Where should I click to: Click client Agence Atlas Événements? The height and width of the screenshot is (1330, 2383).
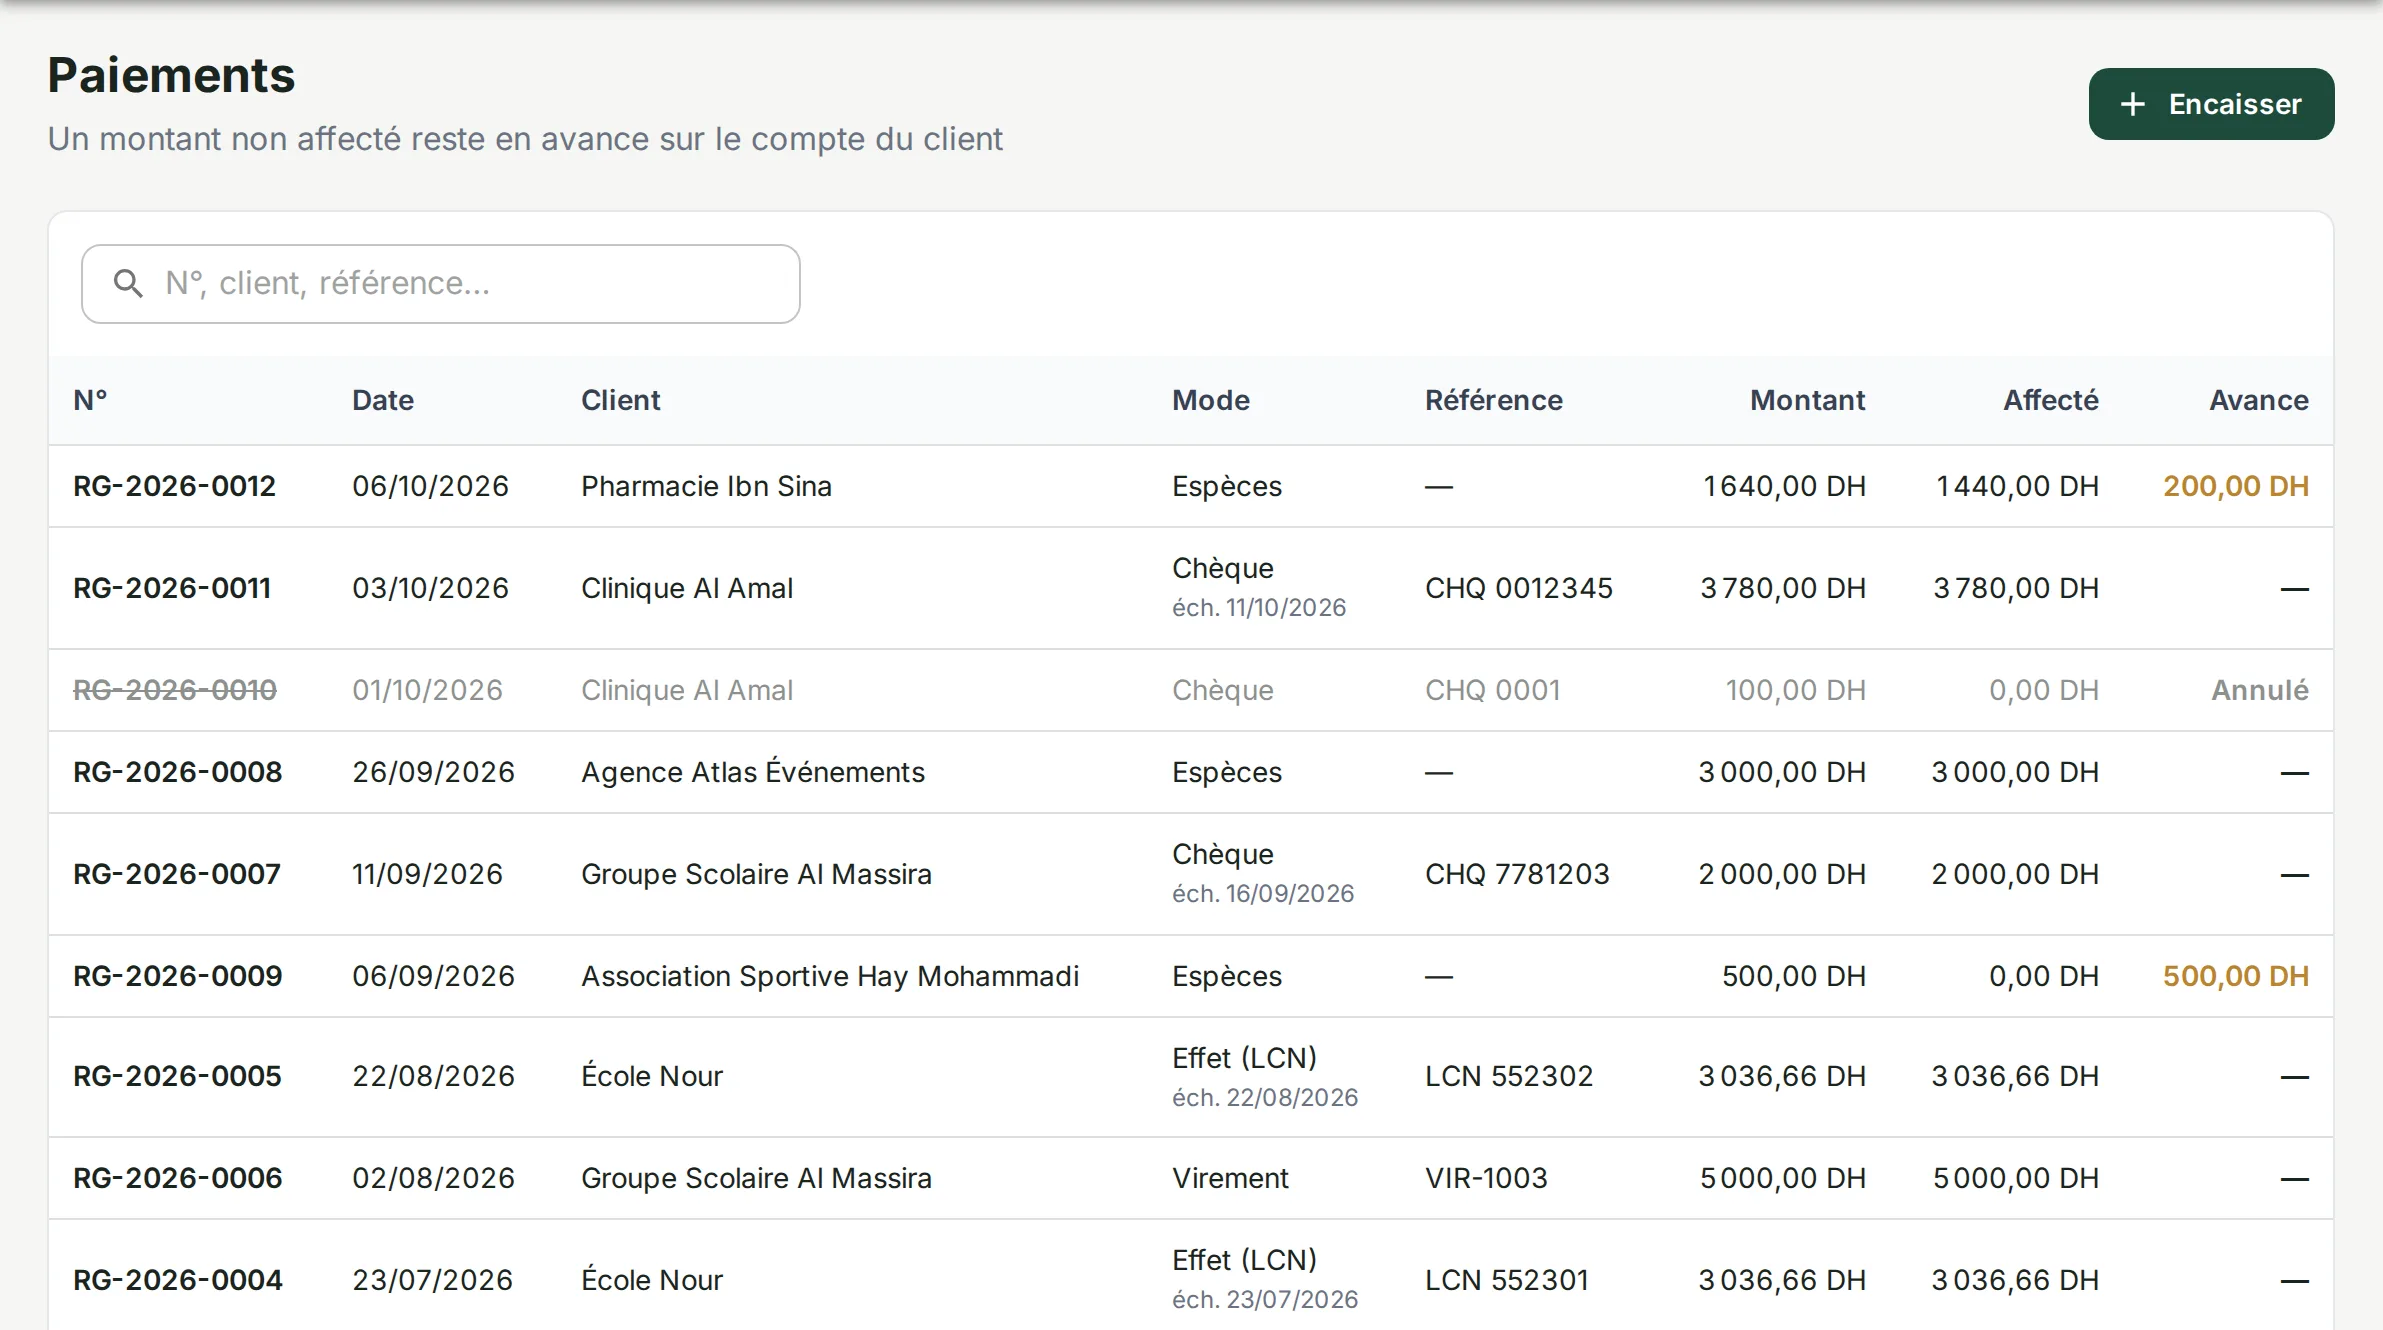click(x=753, y=772)
